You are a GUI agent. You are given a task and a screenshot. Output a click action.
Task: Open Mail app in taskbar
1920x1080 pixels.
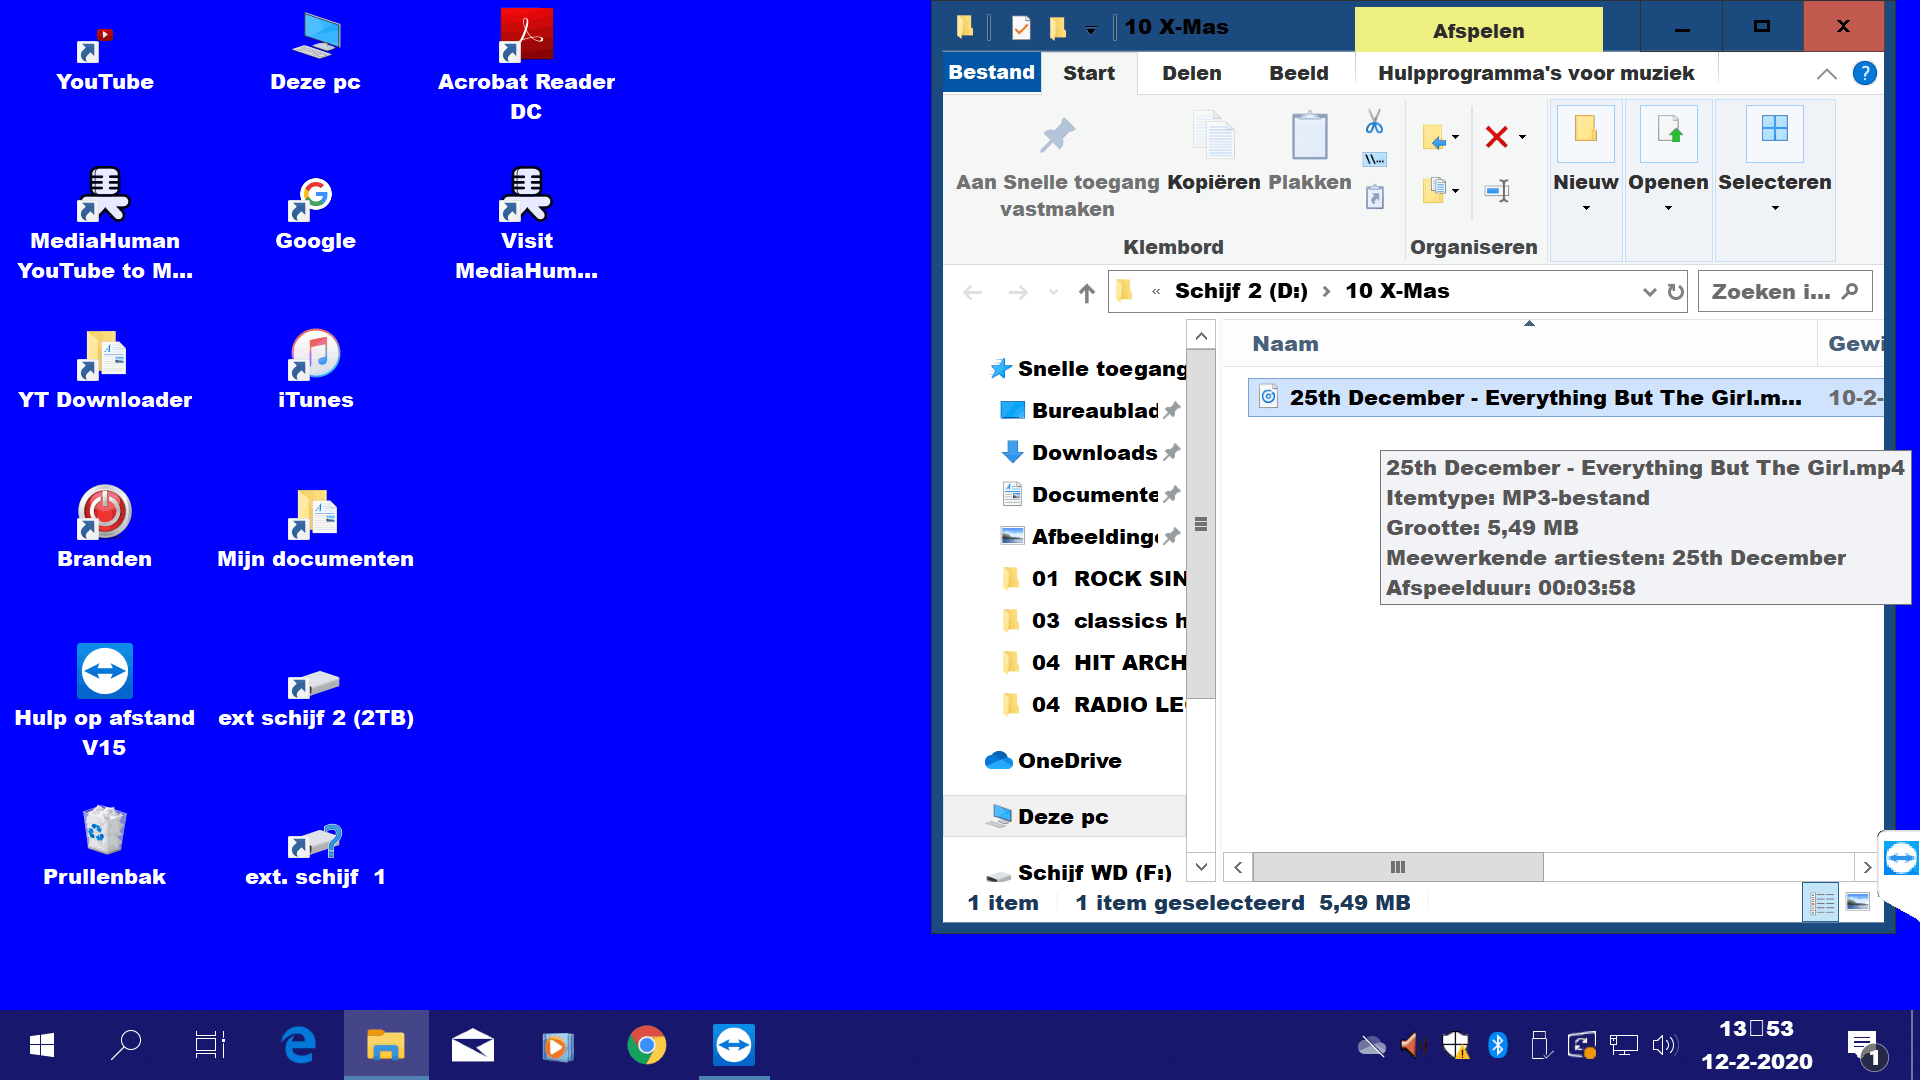click(472, 1045)
